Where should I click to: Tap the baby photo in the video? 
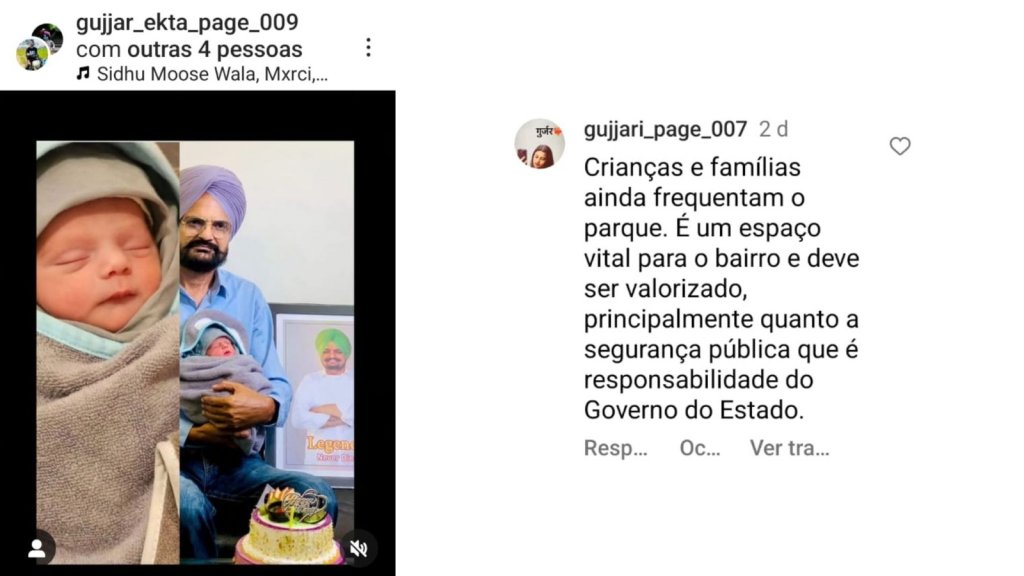108,352
